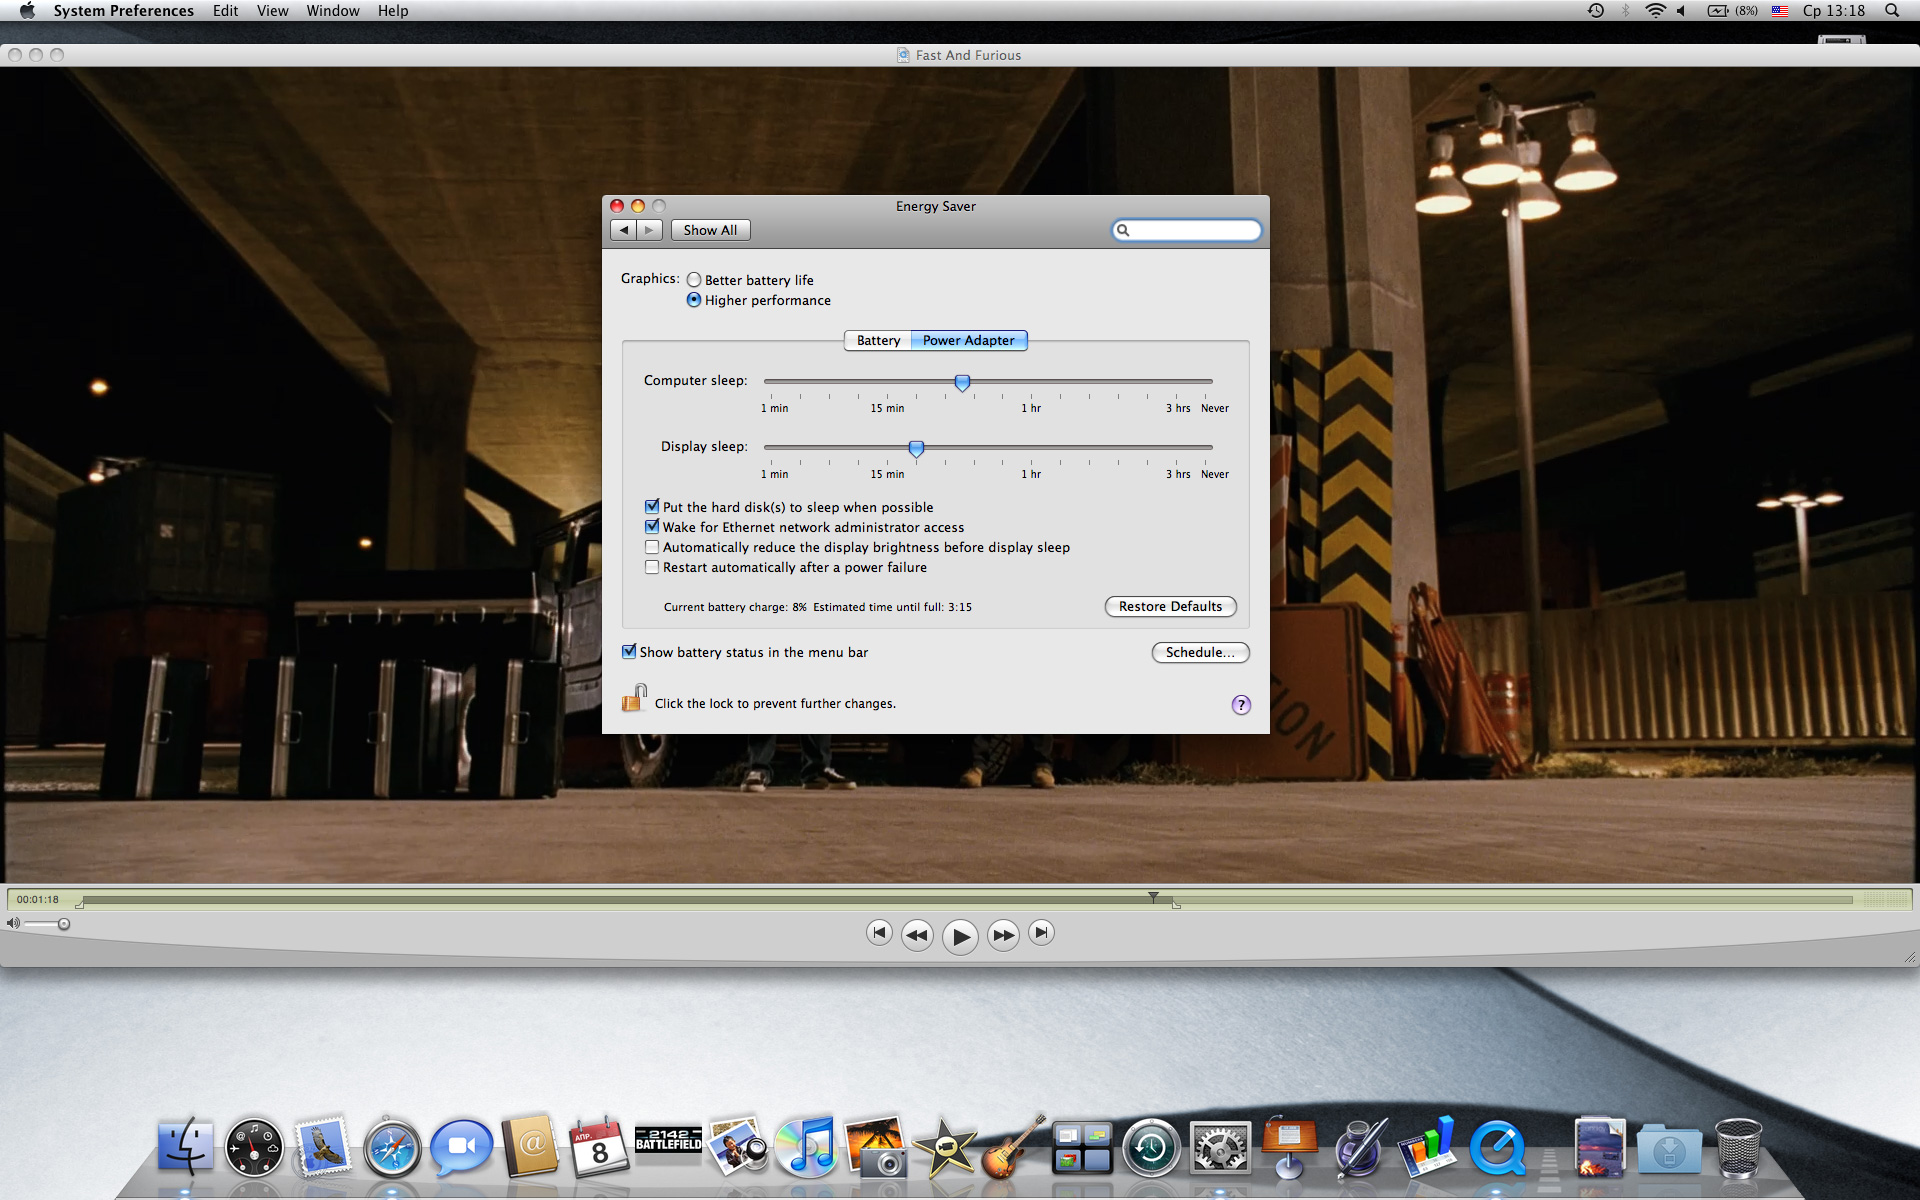Rewind the movie in QuickTime
This screenshot has height=1200, width=1920.
[916, 935]
